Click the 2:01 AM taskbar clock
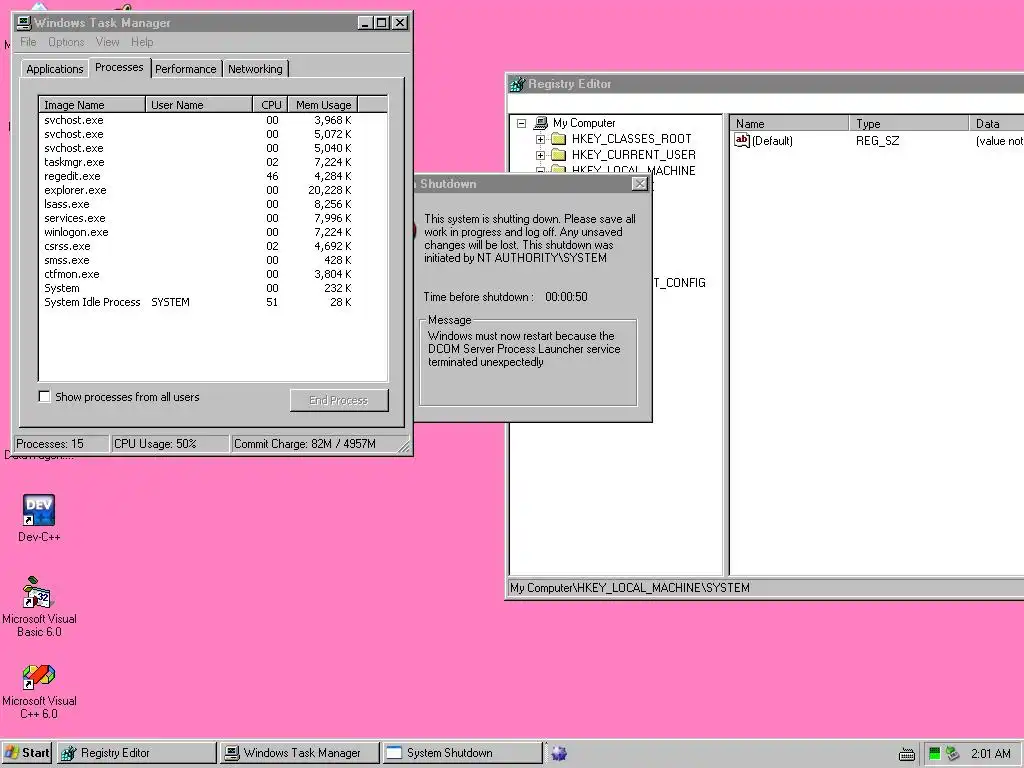This screenshot has height=768, width=1024. [x=991, y=754]
